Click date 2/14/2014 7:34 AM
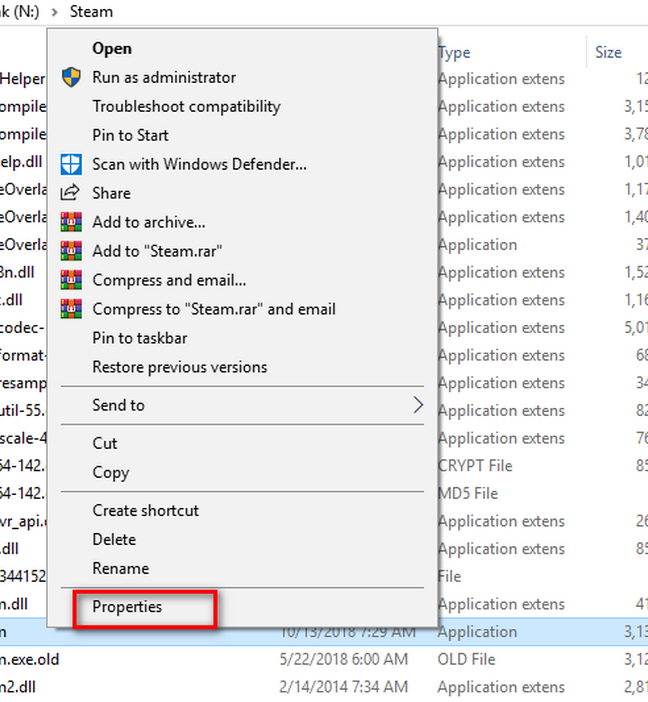Image resolution: width=648 pixels, height=702 pixels. click(344, 687)
